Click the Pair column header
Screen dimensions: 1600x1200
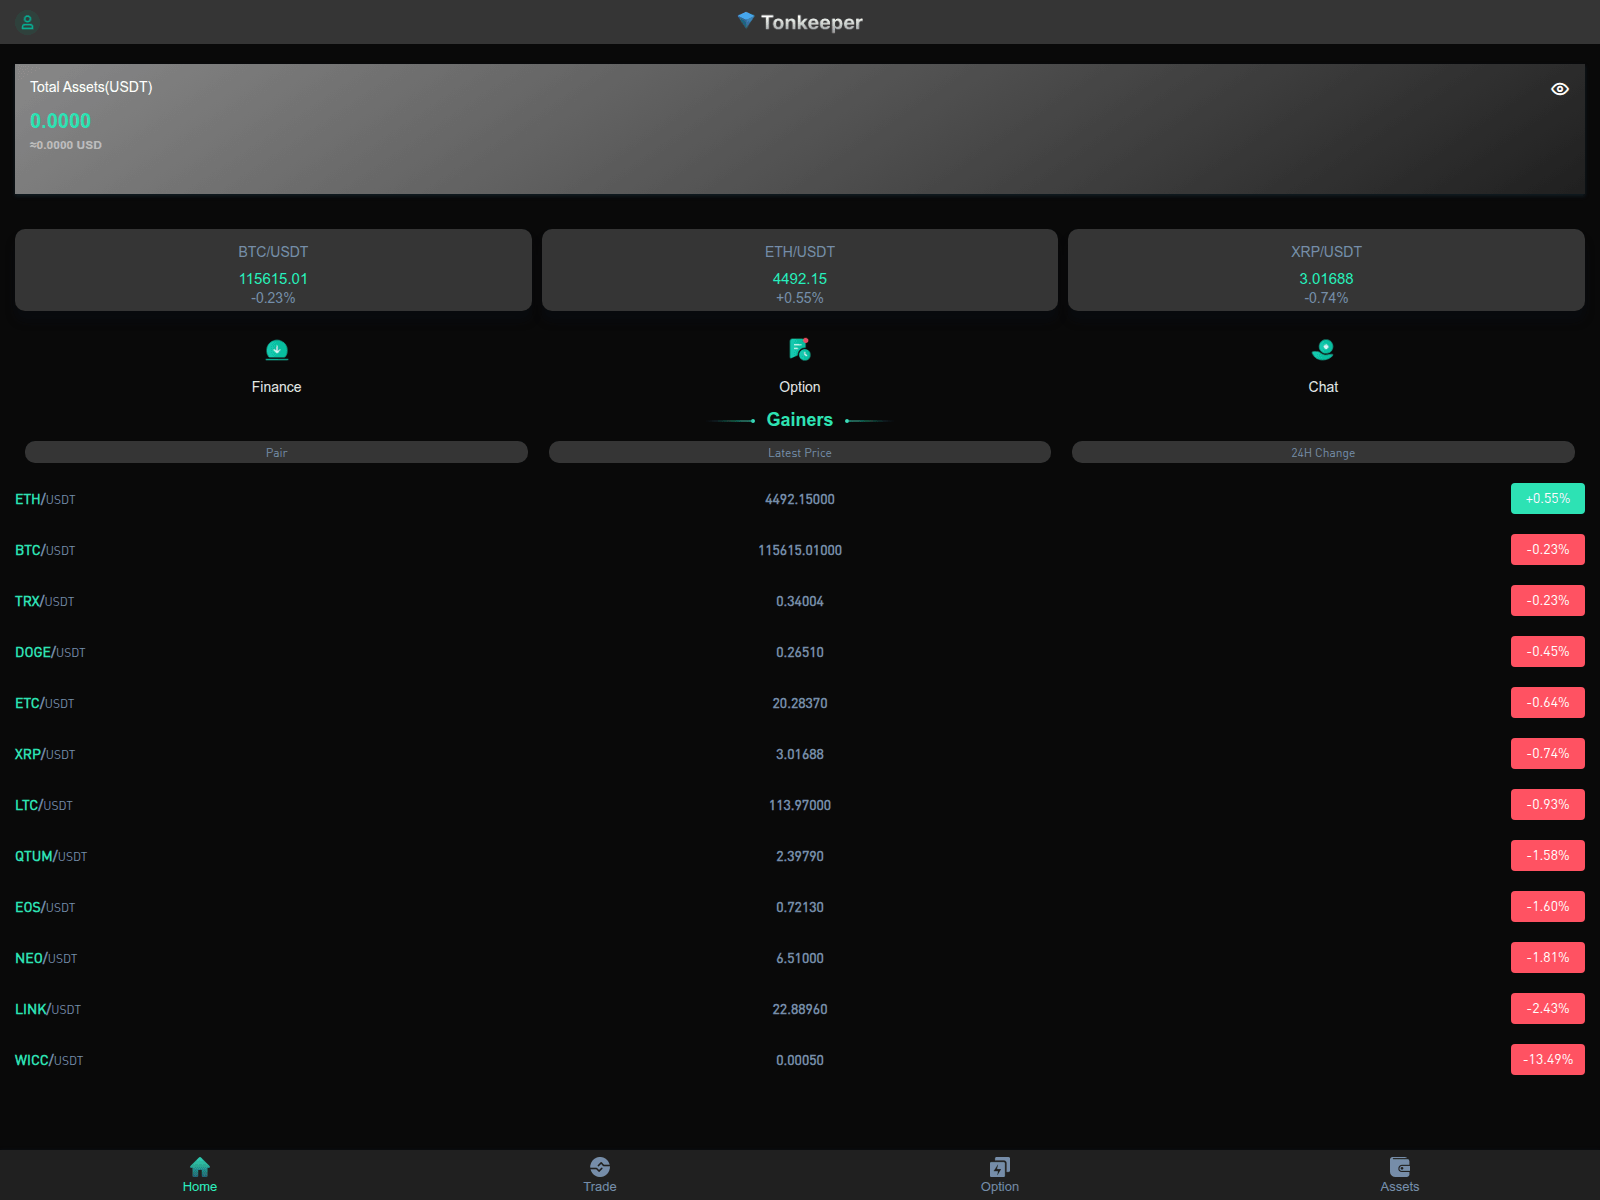[x=276, y=452]
